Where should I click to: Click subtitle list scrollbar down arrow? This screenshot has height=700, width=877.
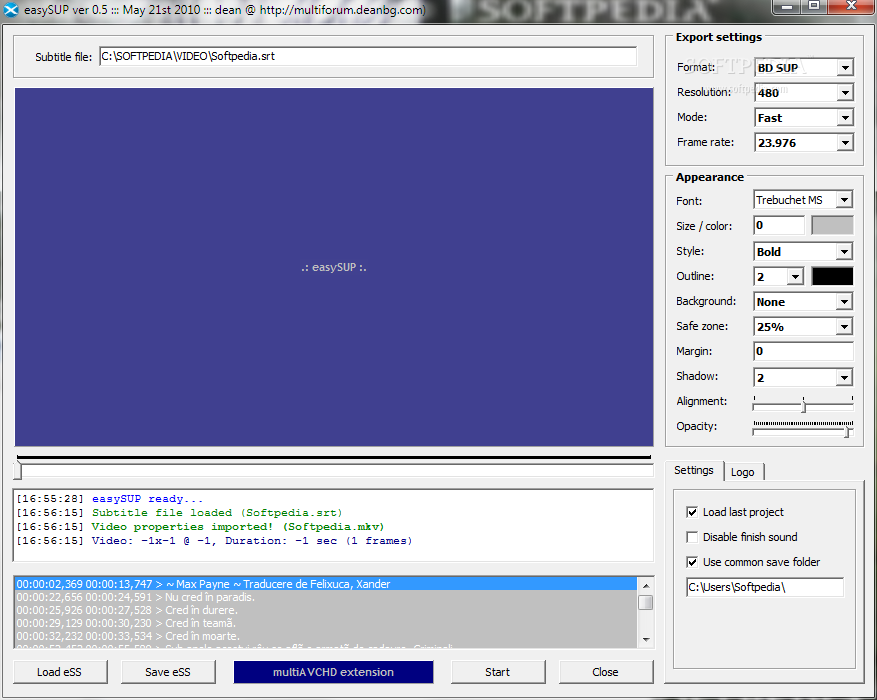click(645, 640)
